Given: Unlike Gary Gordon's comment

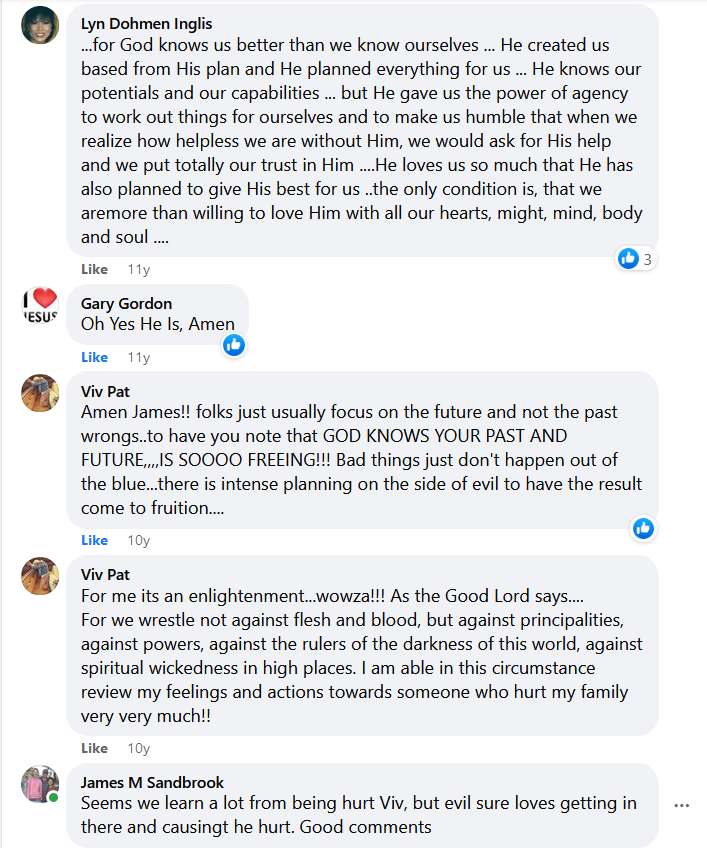Looking at the screenshot, I should tap(94, 357).
